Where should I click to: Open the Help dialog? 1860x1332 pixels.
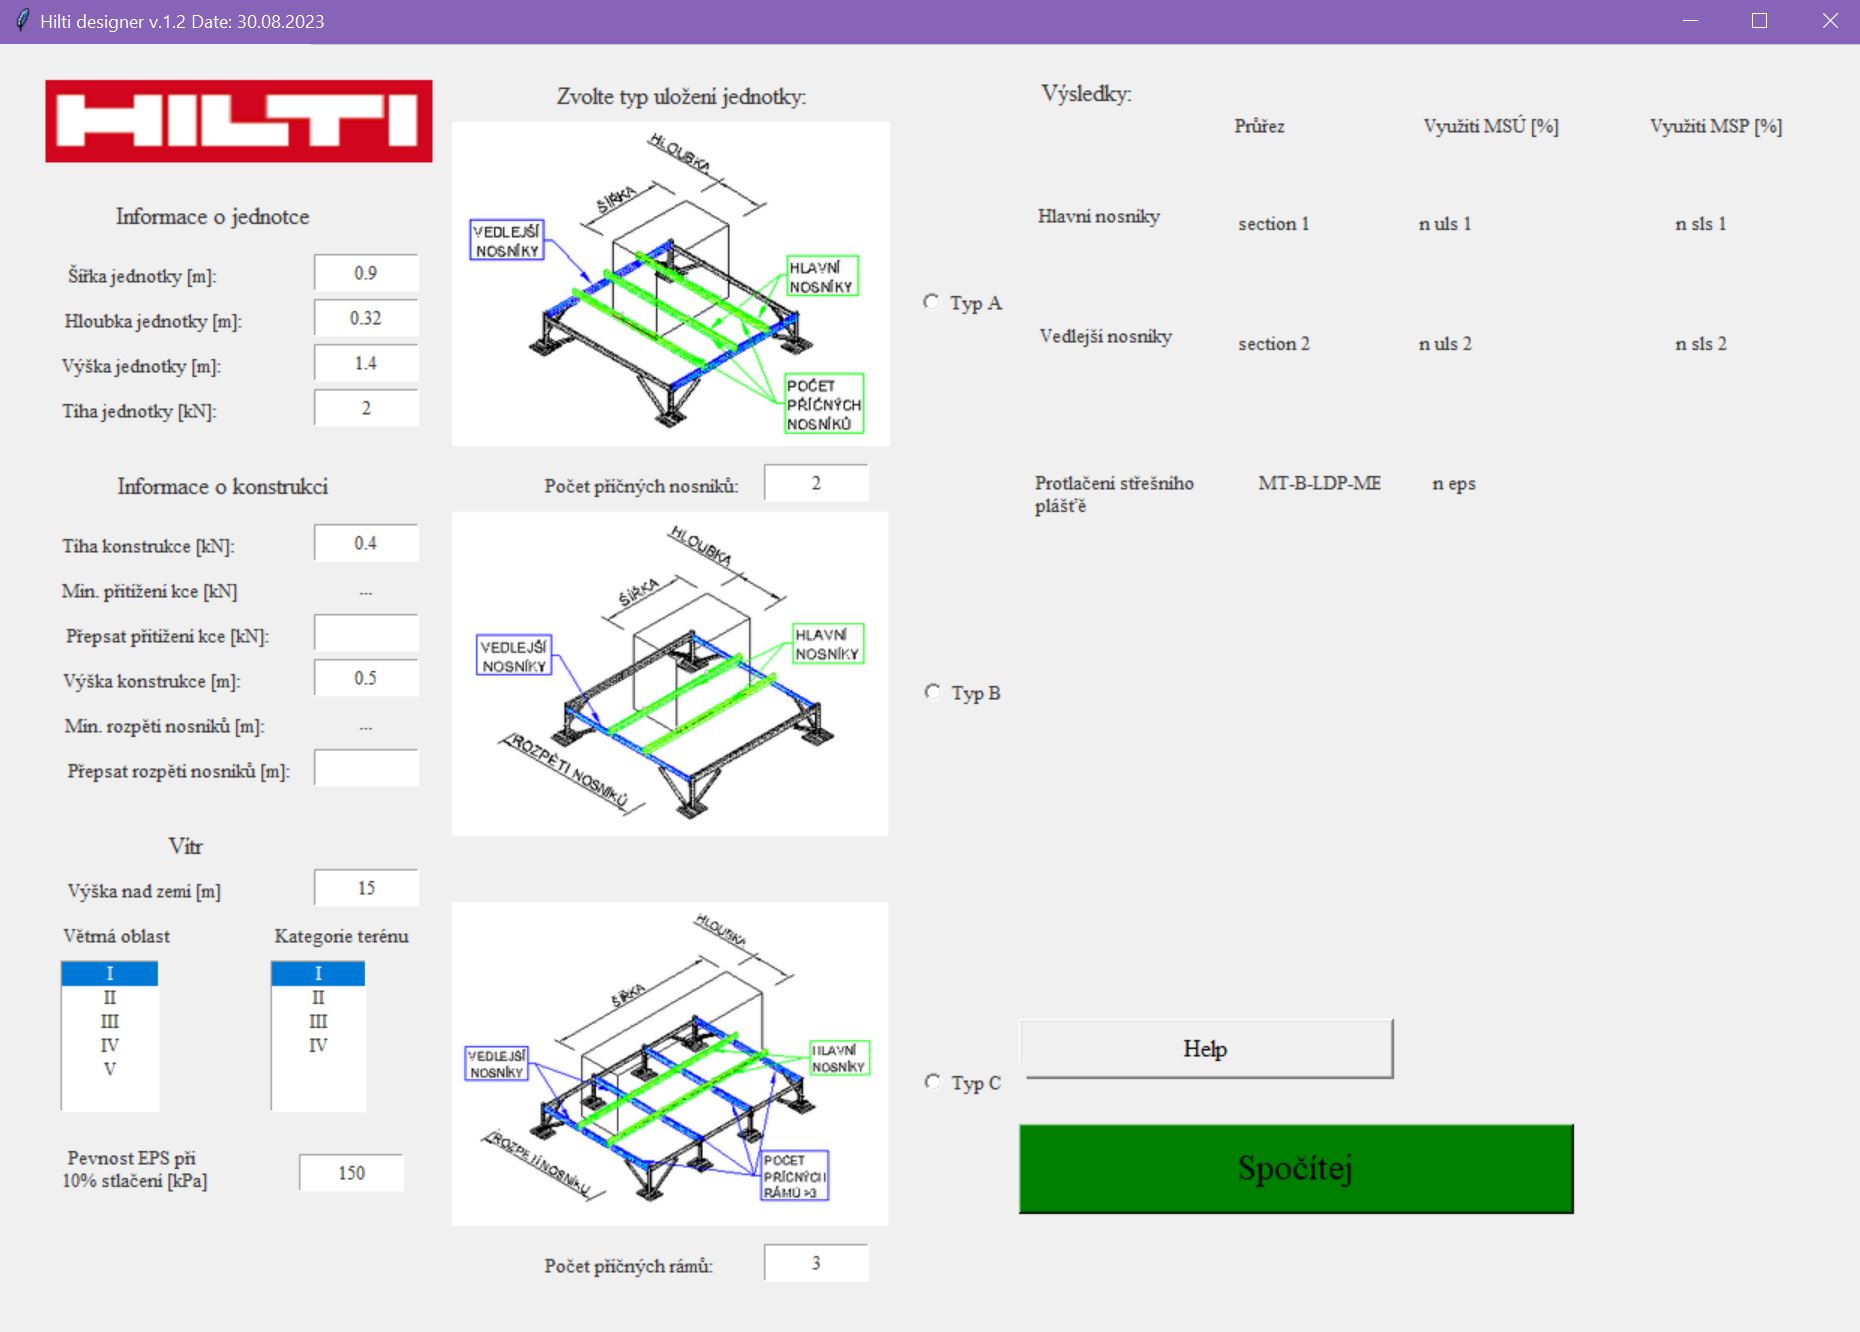[x=1205, y=1048]
